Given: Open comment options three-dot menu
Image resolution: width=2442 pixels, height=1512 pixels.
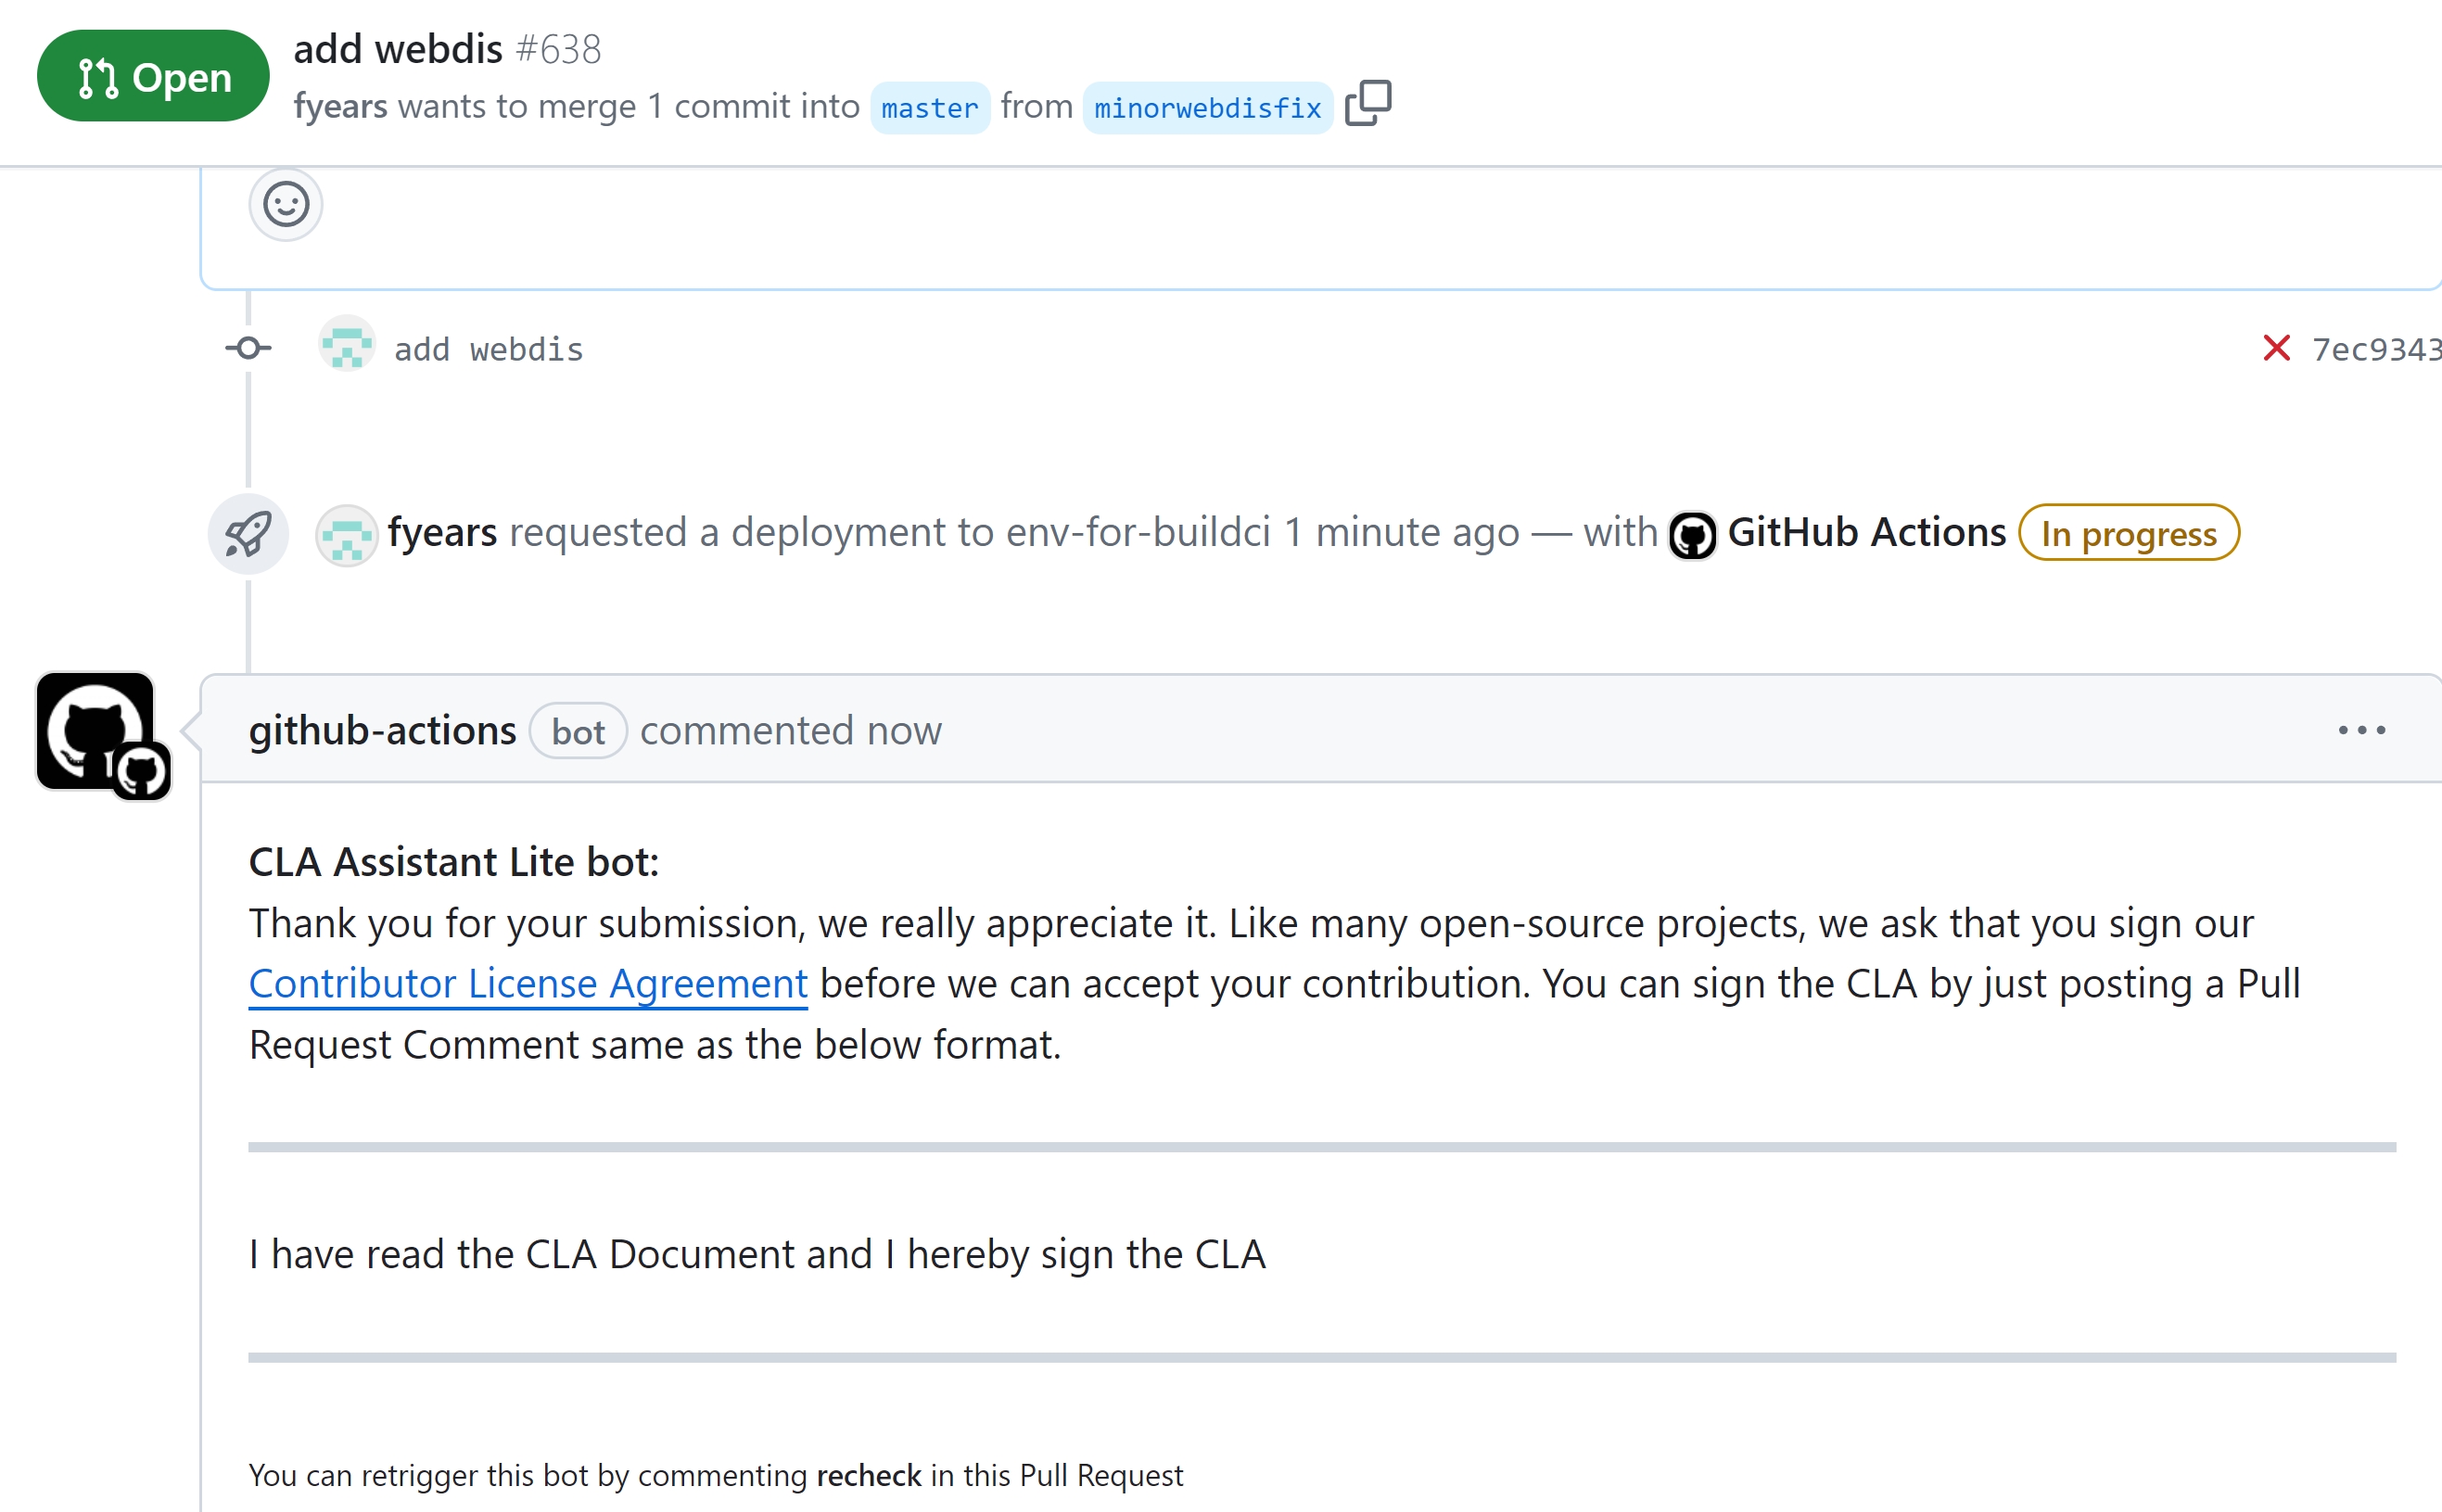Looking at the screenshot, I should coord(2362,731).
